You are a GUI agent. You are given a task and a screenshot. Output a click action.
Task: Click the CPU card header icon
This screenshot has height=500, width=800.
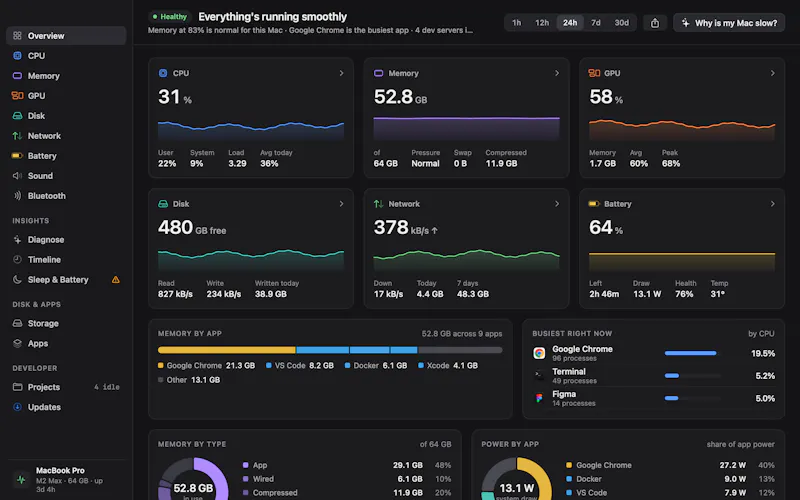(163, 73)
